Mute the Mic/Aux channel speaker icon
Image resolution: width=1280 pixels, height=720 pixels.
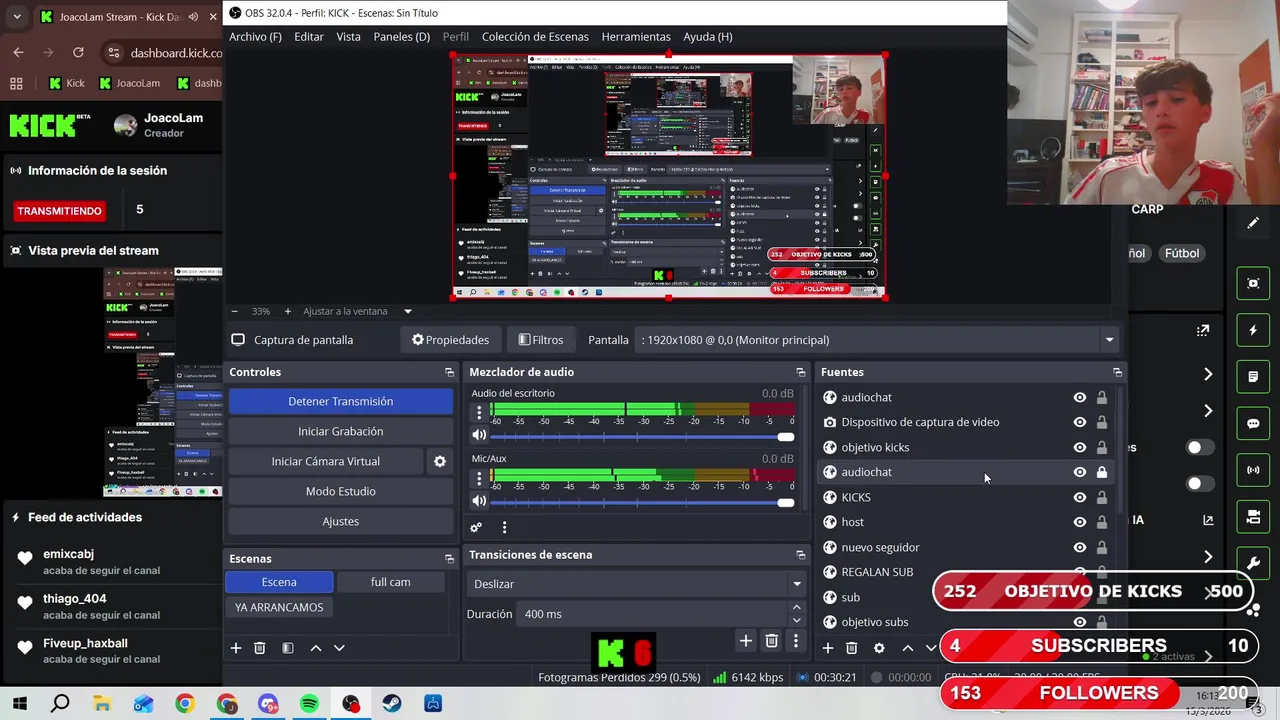coord(479,501)
